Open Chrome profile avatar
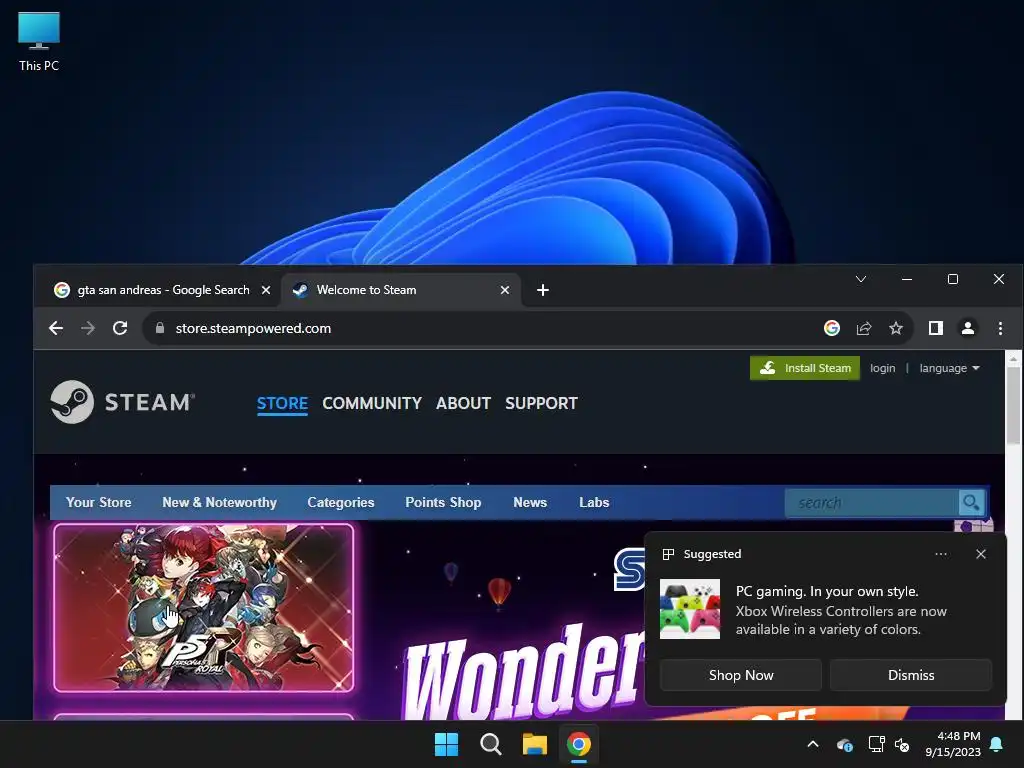Viewport: 1024px width, 768px height. pos(968,328)
